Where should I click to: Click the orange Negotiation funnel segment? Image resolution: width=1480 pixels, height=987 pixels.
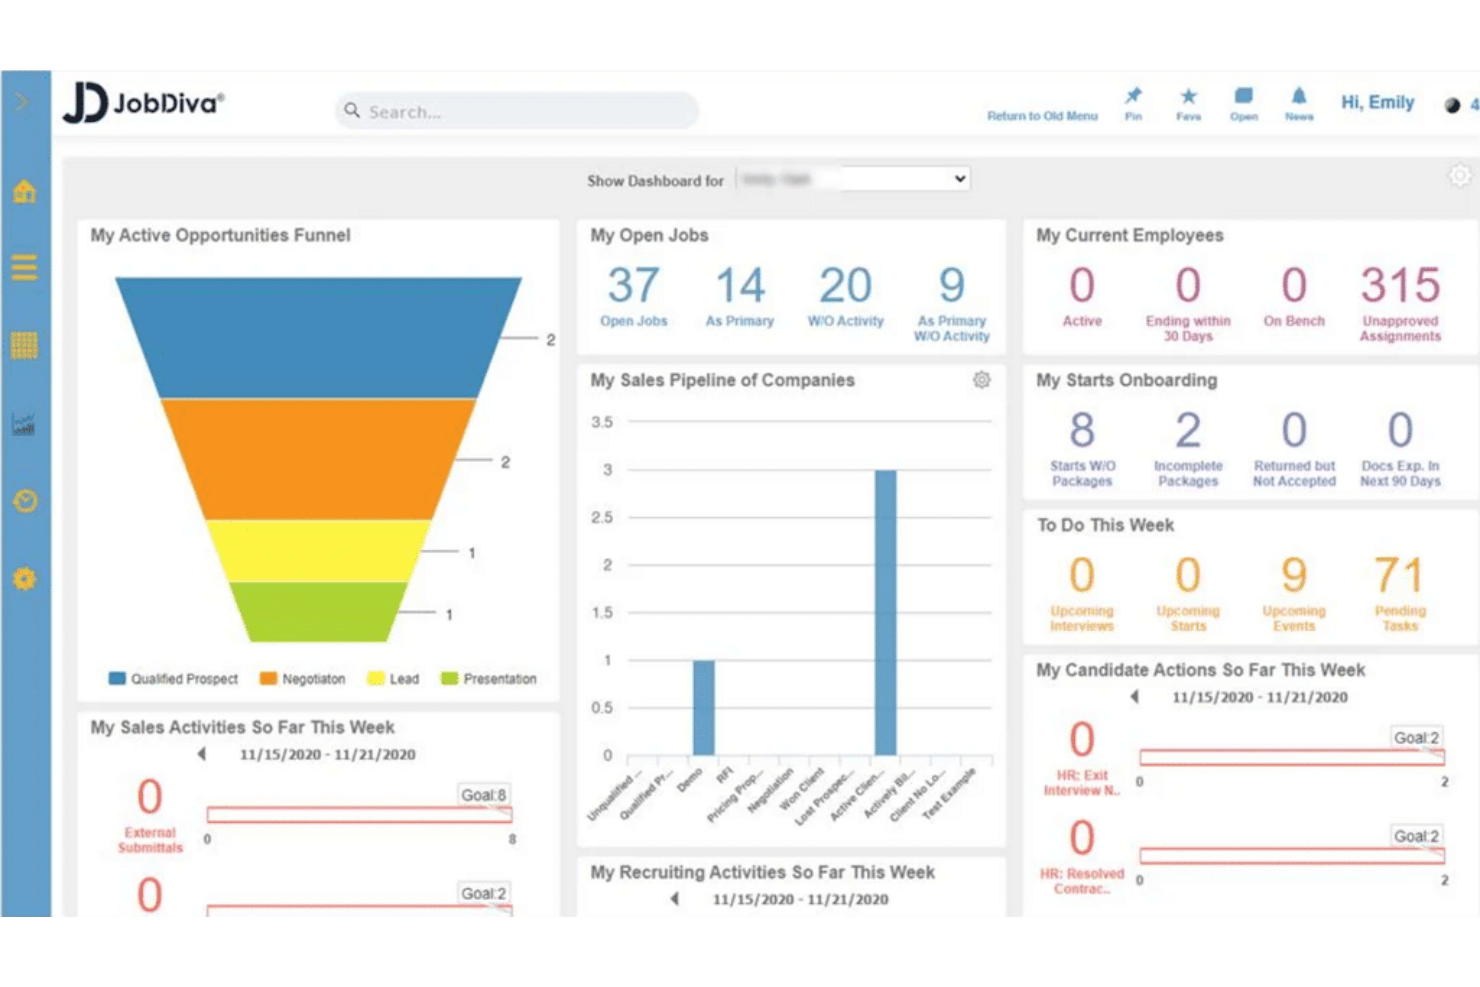click(x=318, y=459)
